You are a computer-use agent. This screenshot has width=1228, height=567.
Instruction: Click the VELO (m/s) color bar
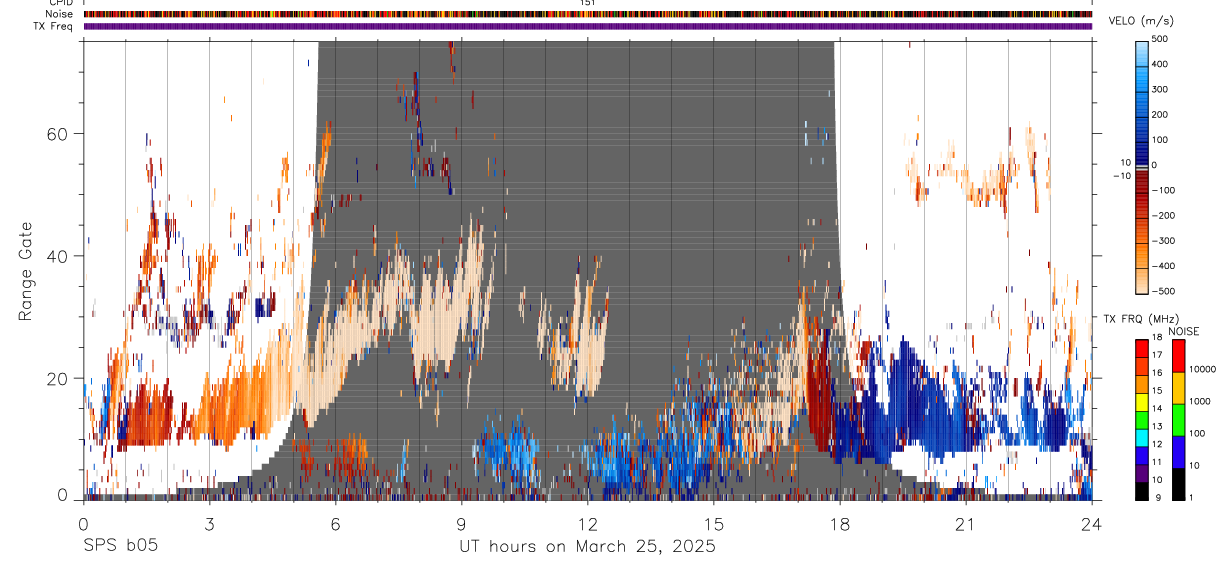[1142, 165]
